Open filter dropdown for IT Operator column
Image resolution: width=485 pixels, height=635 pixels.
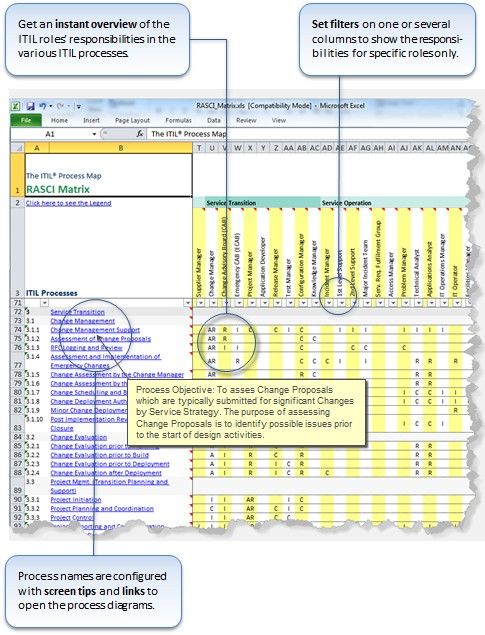(457, 303)
